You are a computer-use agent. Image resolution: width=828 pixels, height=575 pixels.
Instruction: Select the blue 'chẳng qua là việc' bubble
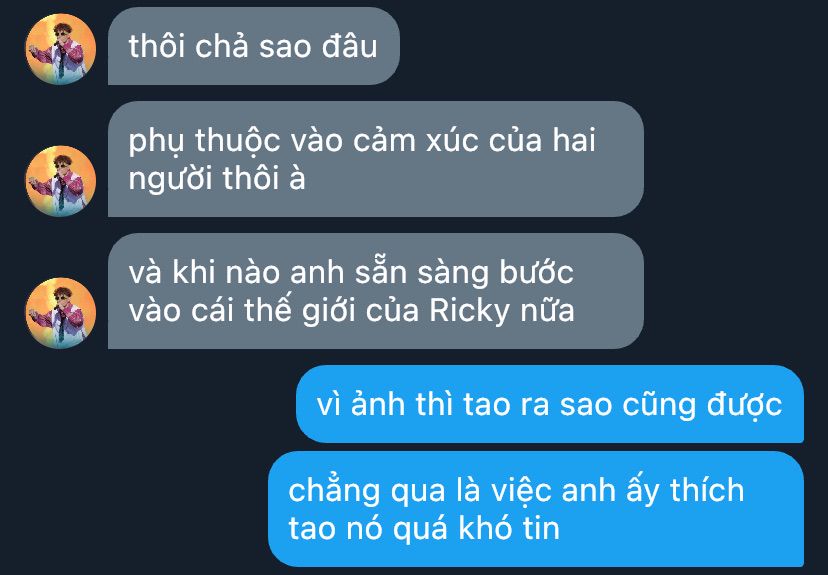click(536, 509)
